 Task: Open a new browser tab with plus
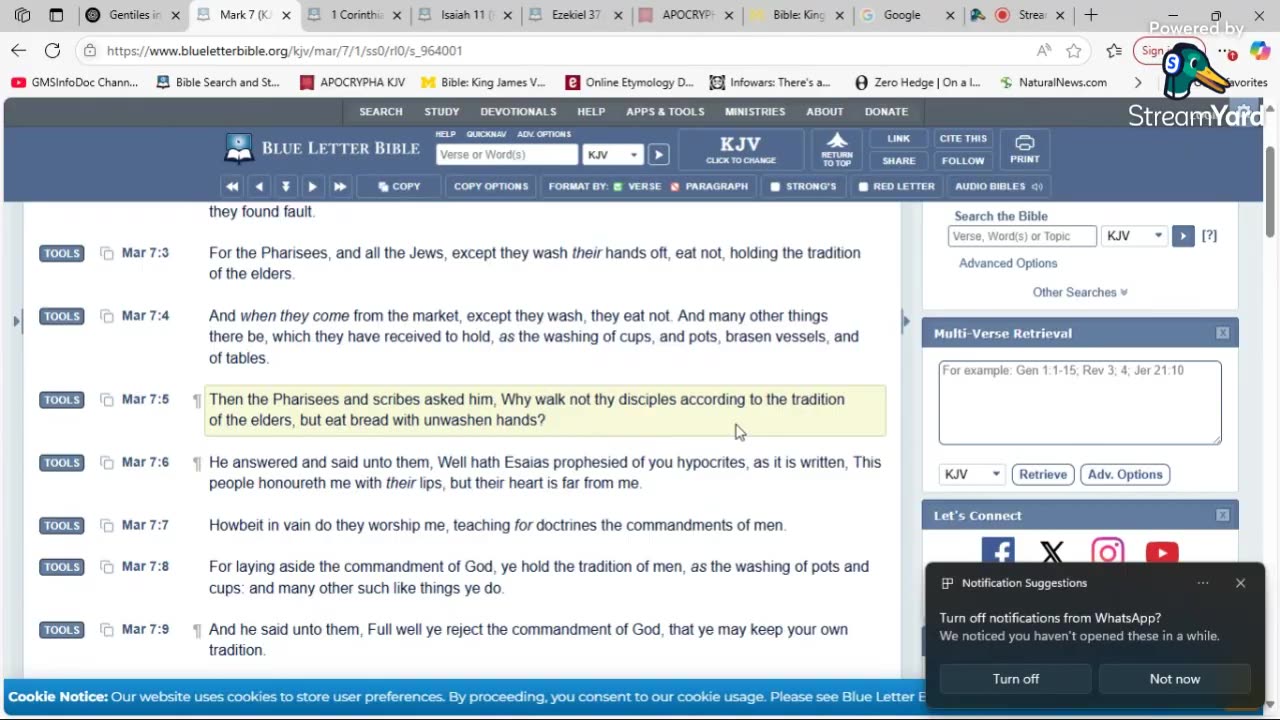point(1091,15)
